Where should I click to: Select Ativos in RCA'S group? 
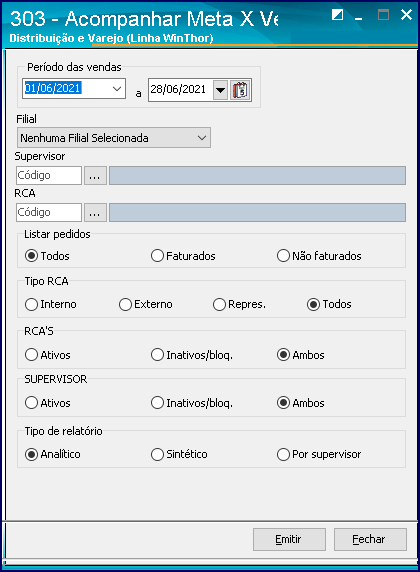(47, 355)
